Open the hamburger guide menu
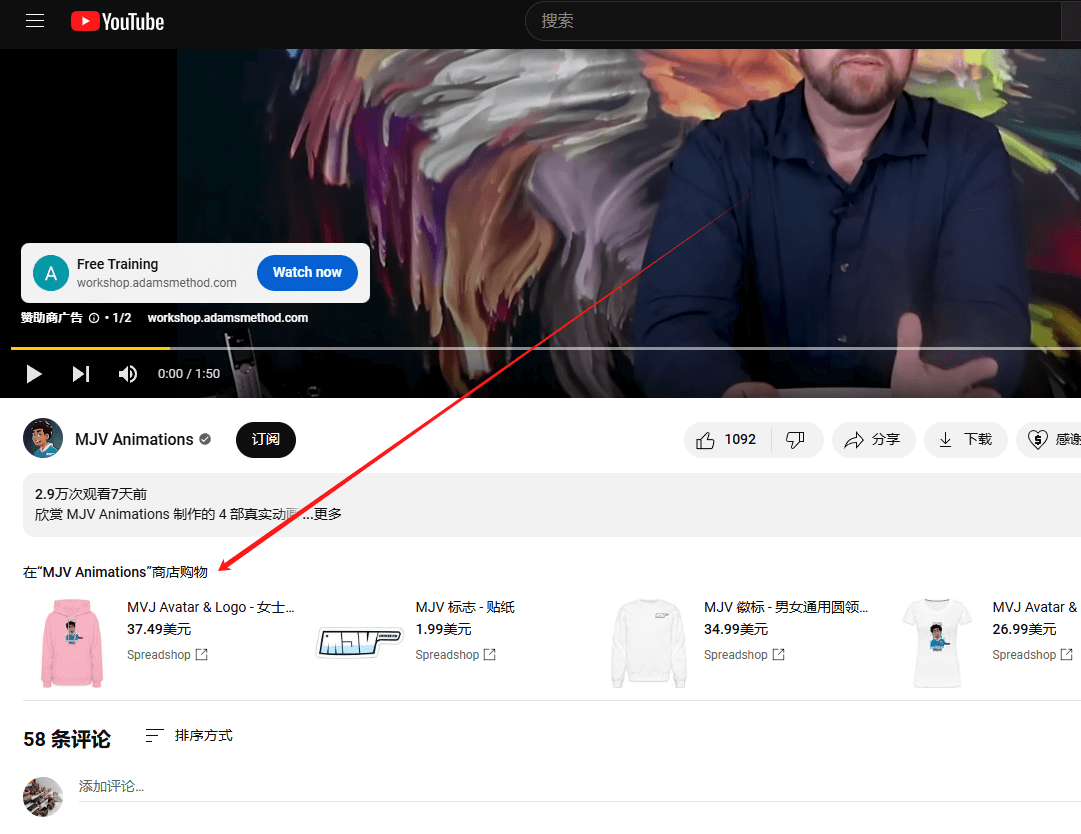The width and height of the screenshot is (1081, 834). [x=34, y=21]
